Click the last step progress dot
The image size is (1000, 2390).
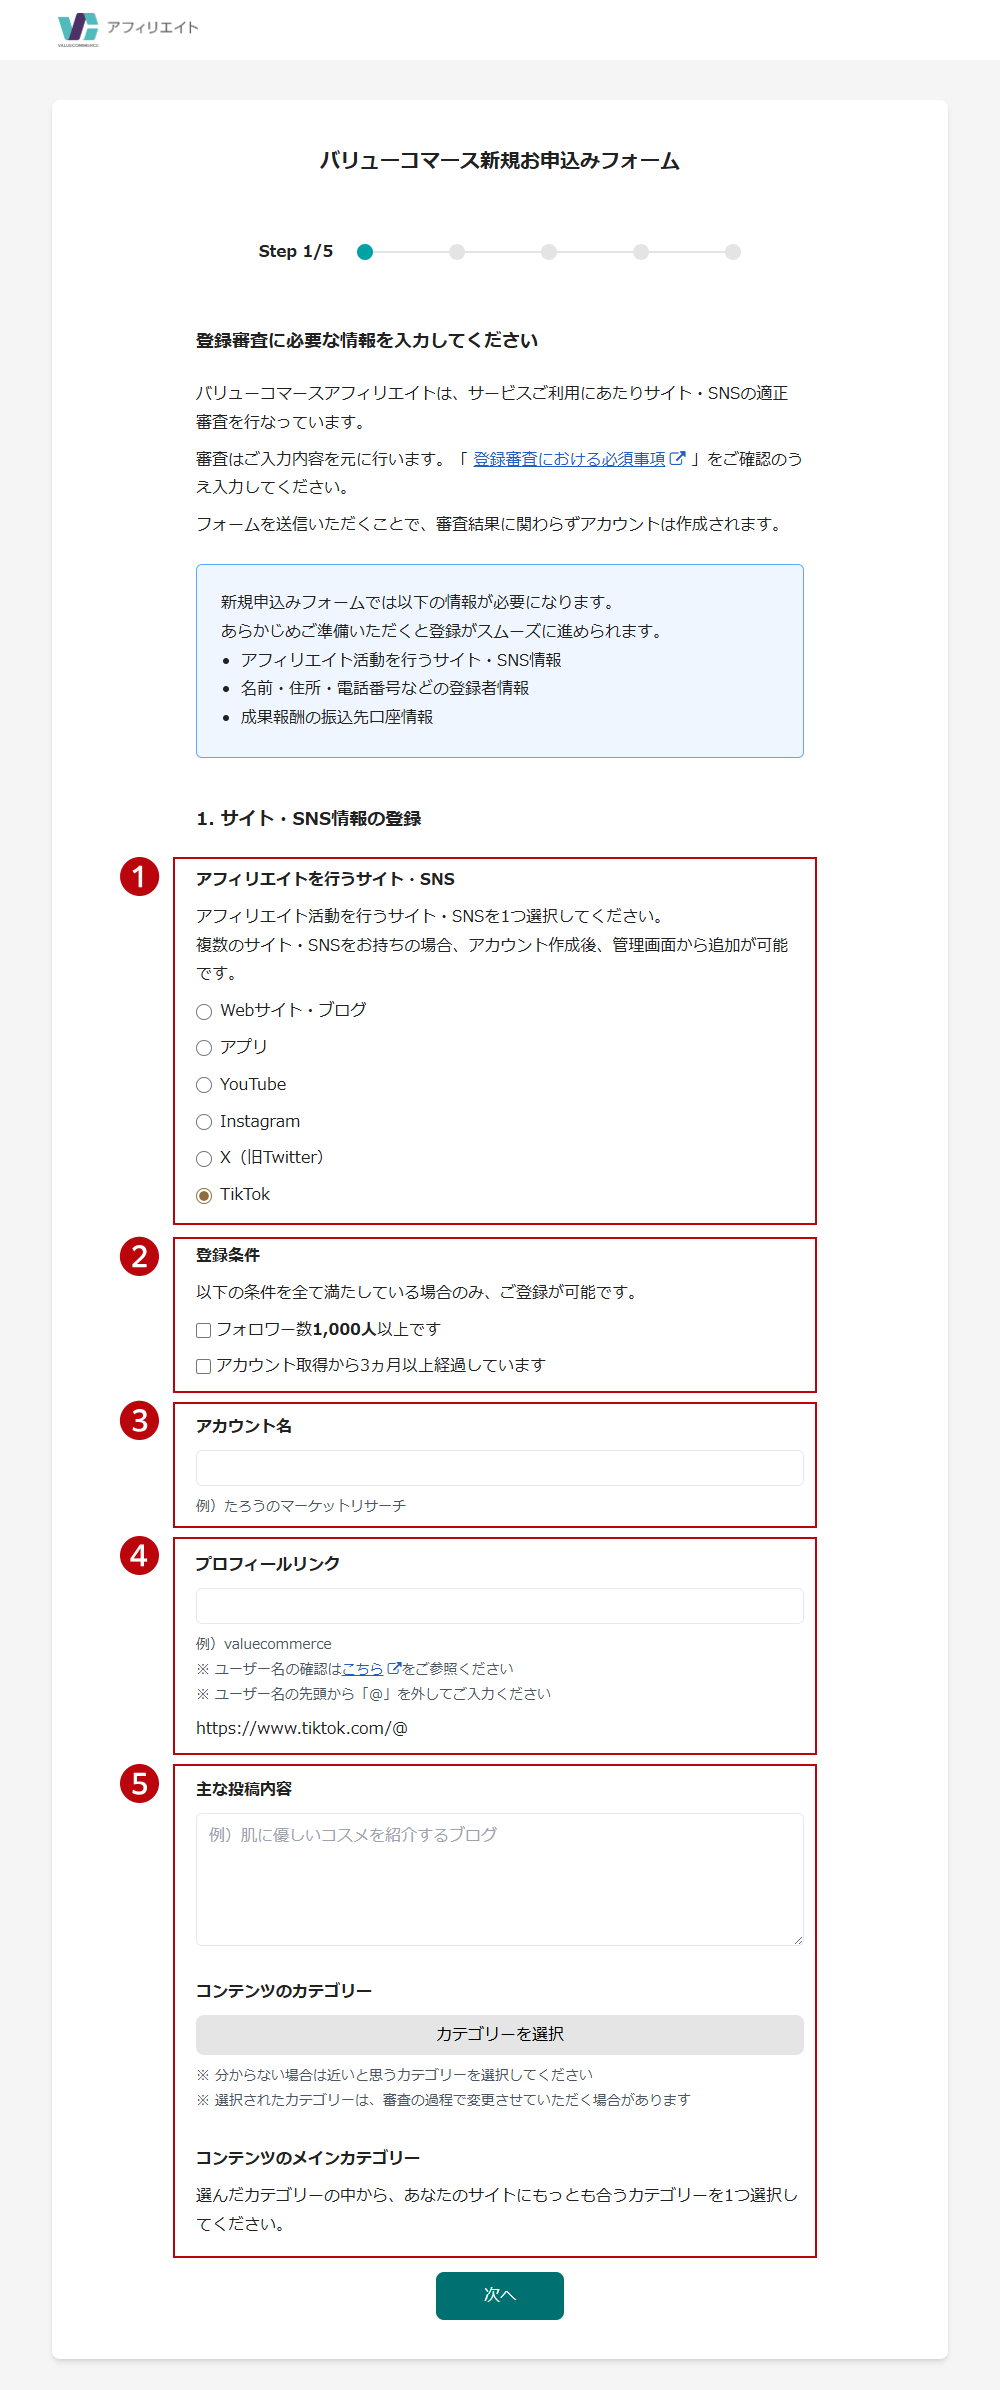click(733, 252)
